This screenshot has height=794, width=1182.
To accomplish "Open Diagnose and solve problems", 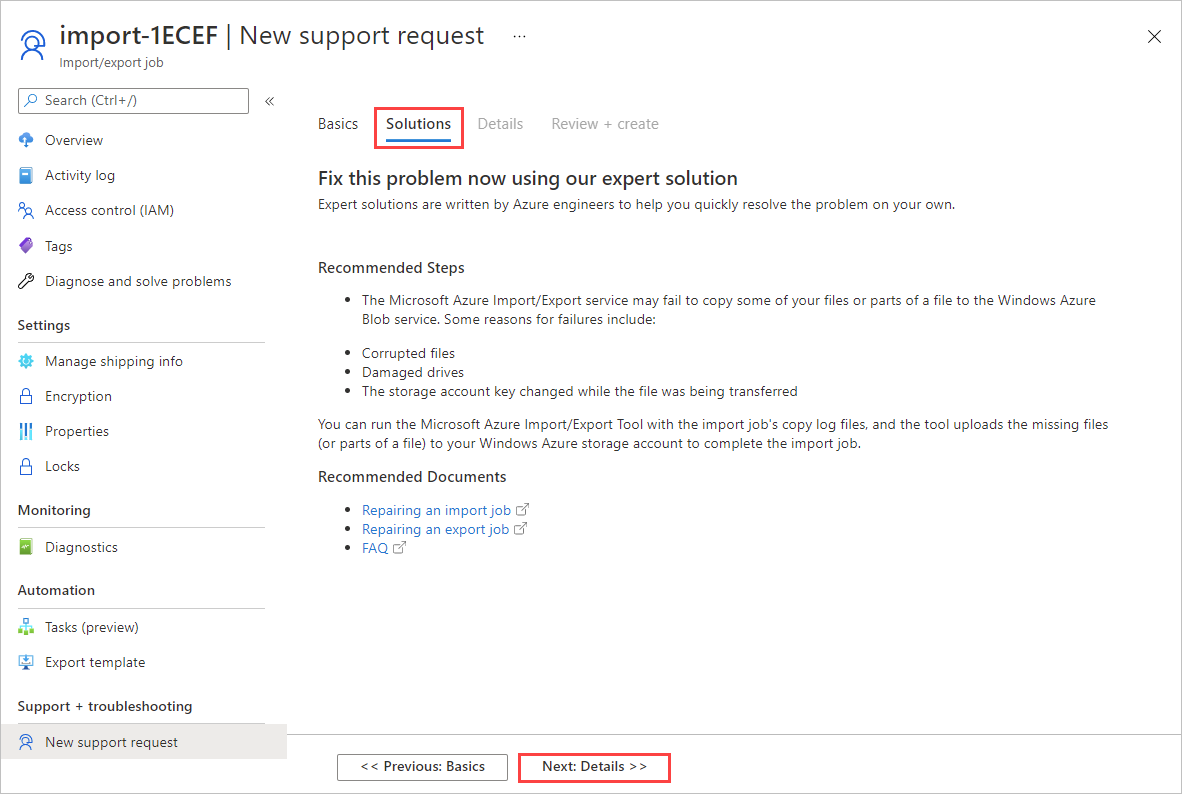I will pos(137,281).
